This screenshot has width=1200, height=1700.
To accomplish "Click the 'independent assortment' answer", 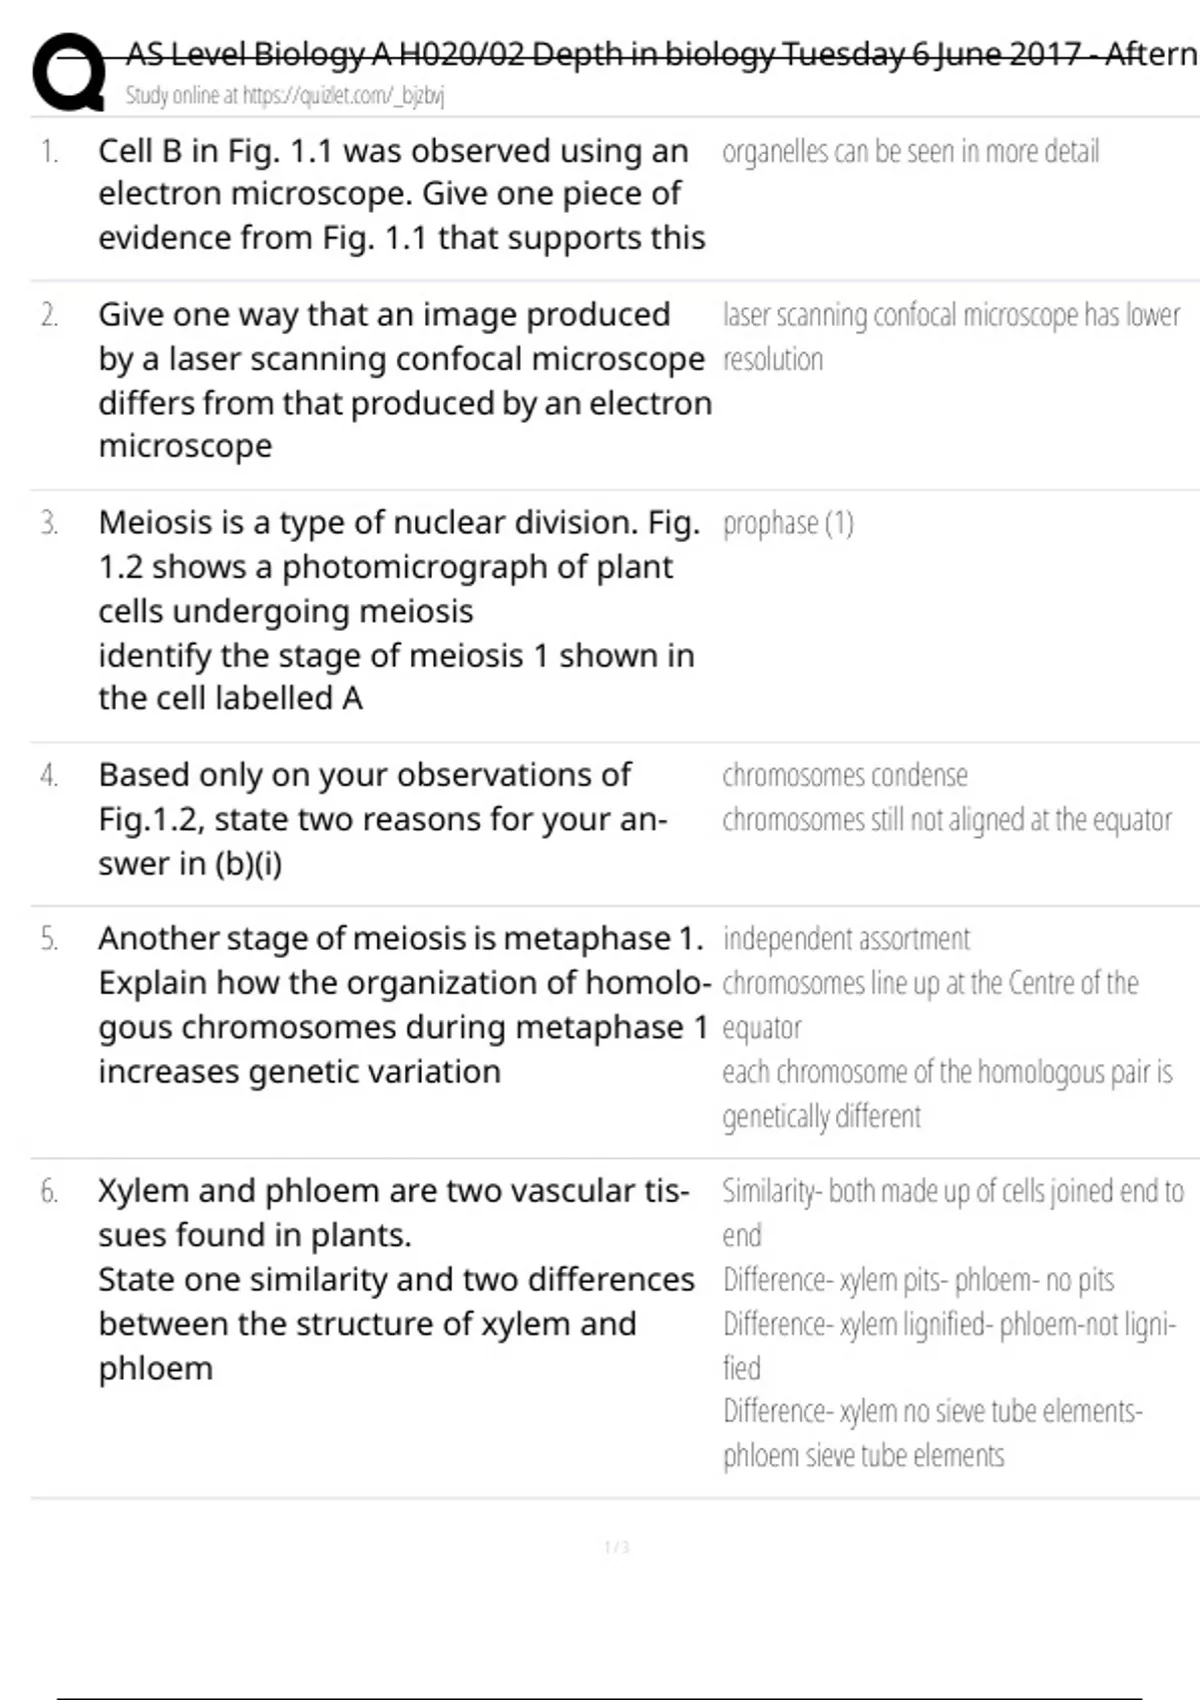I will pos(846,939).
